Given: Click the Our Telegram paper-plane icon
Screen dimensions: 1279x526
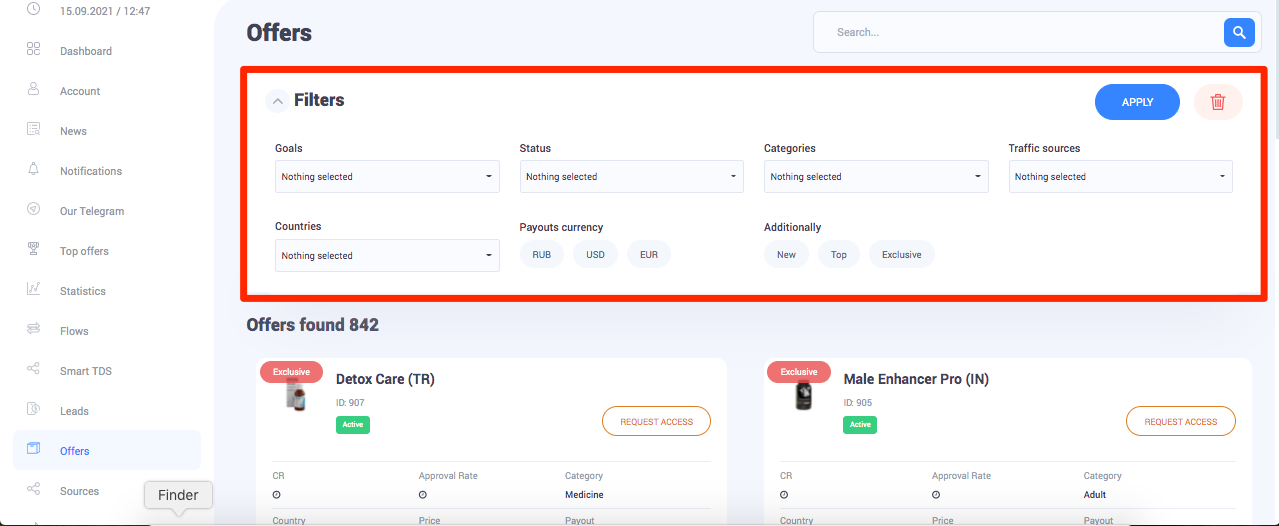Looking at the screenshot, I should [33, 209].
